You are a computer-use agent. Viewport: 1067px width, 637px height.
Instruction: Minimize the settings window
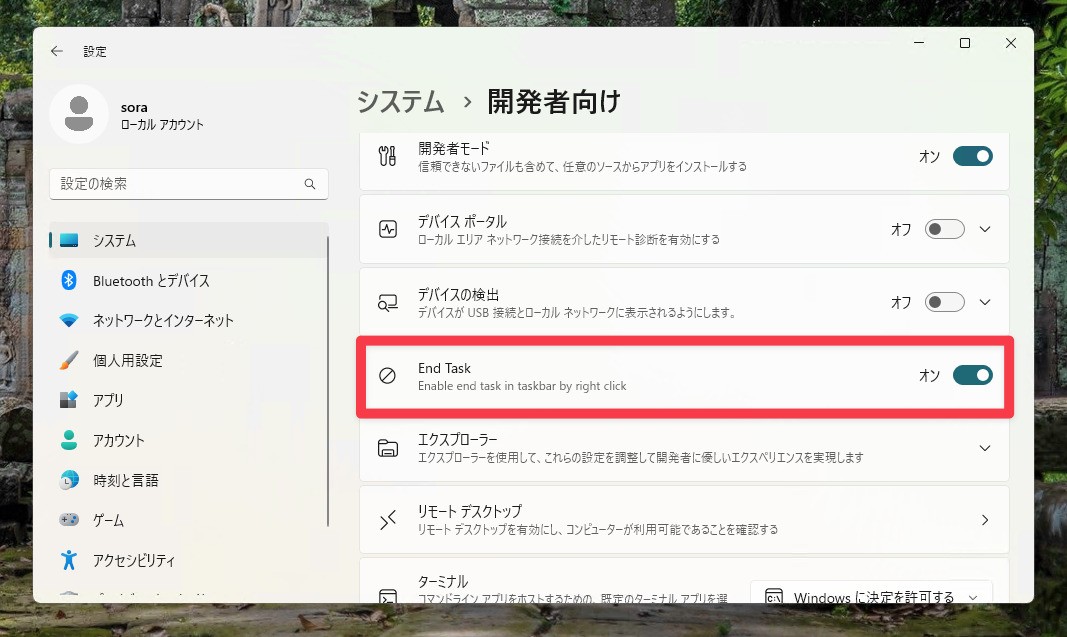coord(919,43)
